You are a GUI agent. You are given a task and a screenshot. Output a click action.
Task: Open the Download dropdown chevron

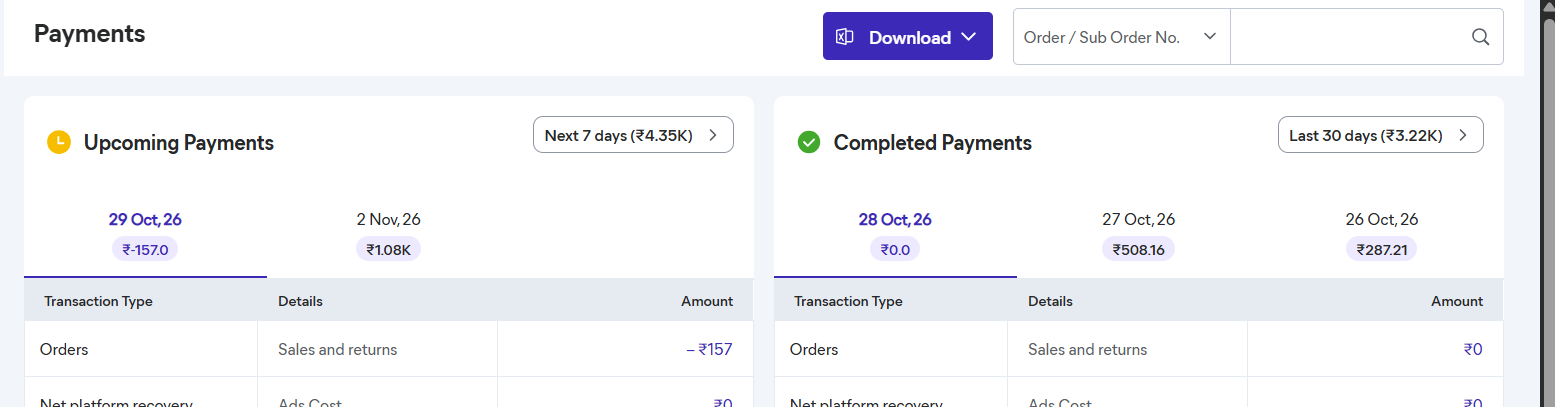[968, 37]
